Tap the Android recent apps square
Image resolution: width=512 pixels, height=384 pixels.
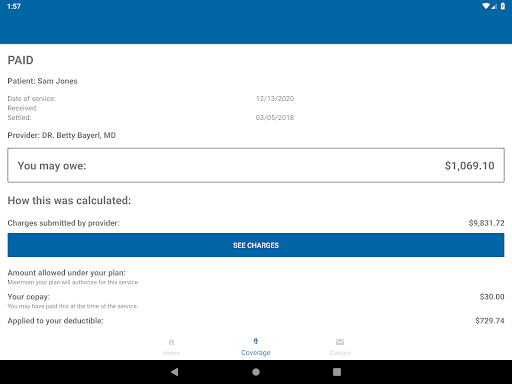[337, 372]
